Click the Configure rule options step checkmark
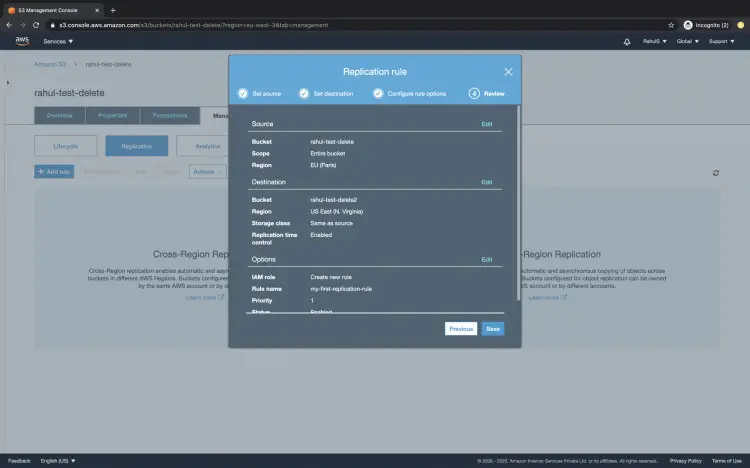 point(378,93)
